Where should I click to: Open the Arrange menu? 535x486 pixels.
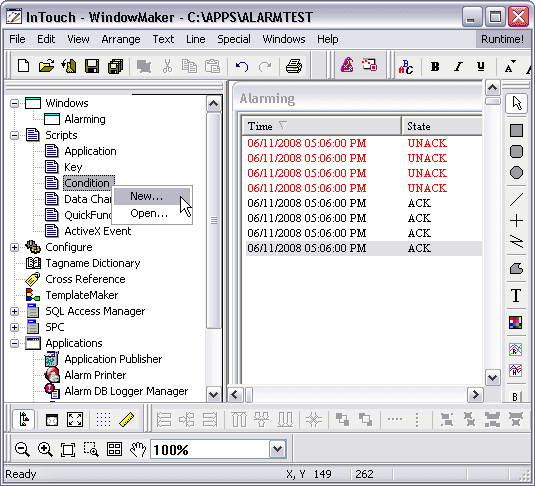121,39
